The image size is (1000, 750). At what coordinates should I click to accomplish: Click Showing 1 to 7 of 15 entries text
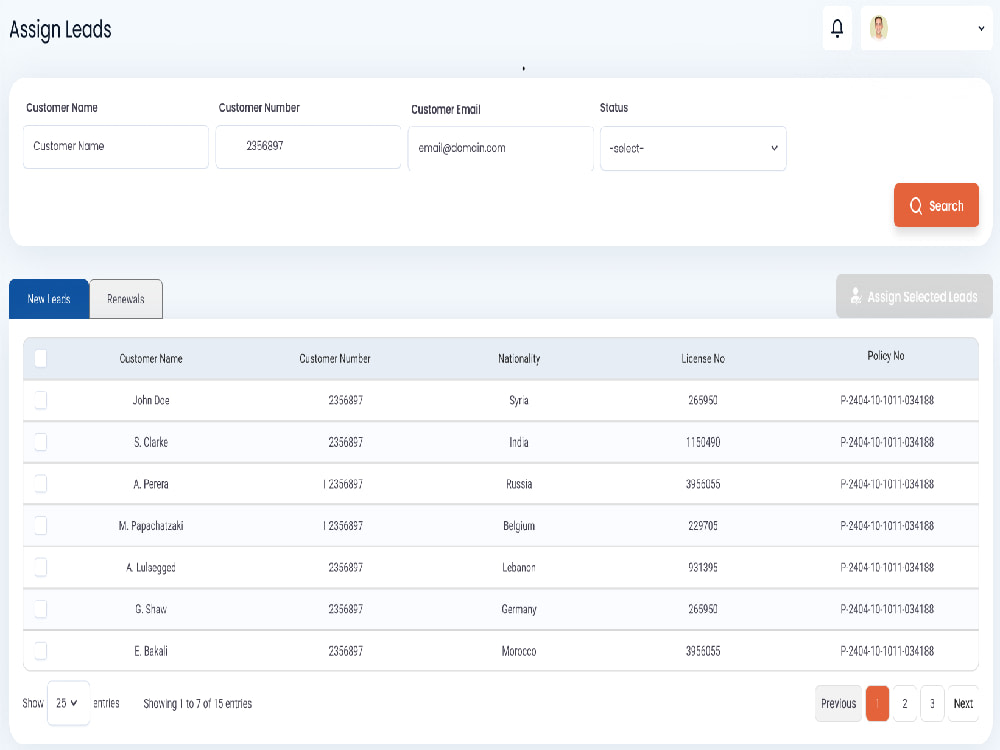198,703
